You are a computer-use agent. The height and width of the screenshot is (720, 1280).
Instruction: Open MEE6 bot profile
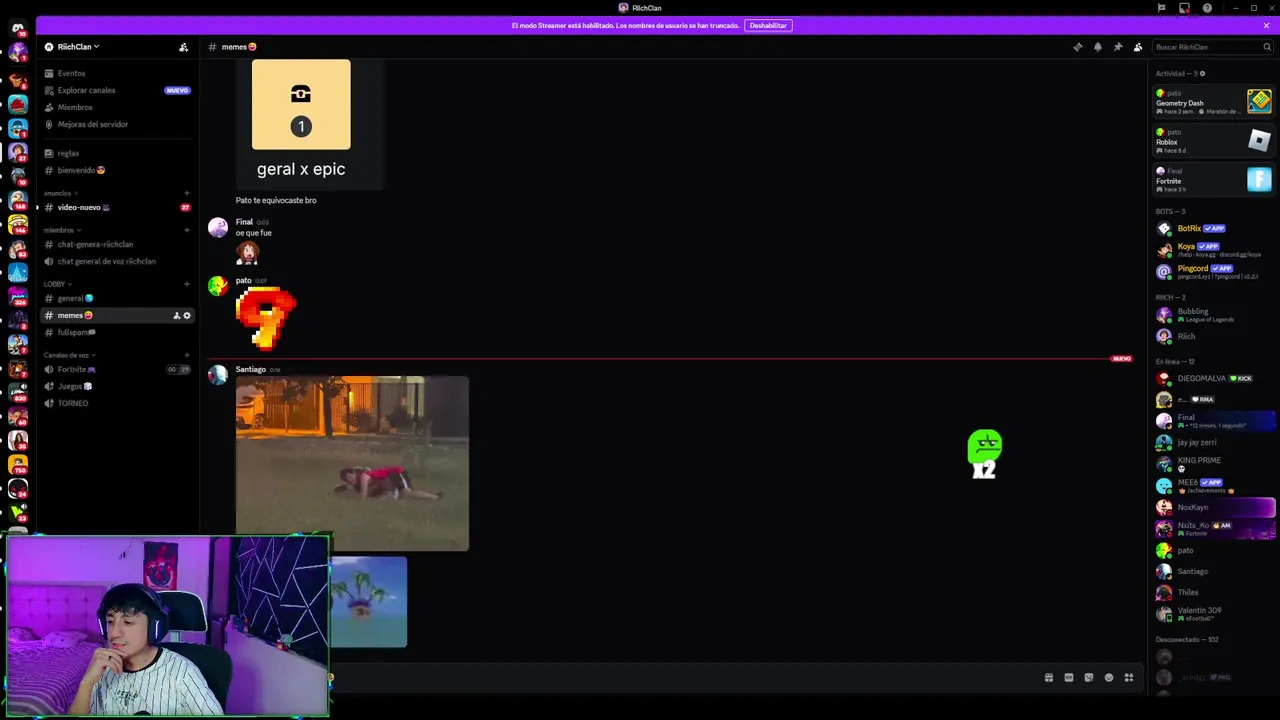pyautogui.click(x=1213, y=485)
